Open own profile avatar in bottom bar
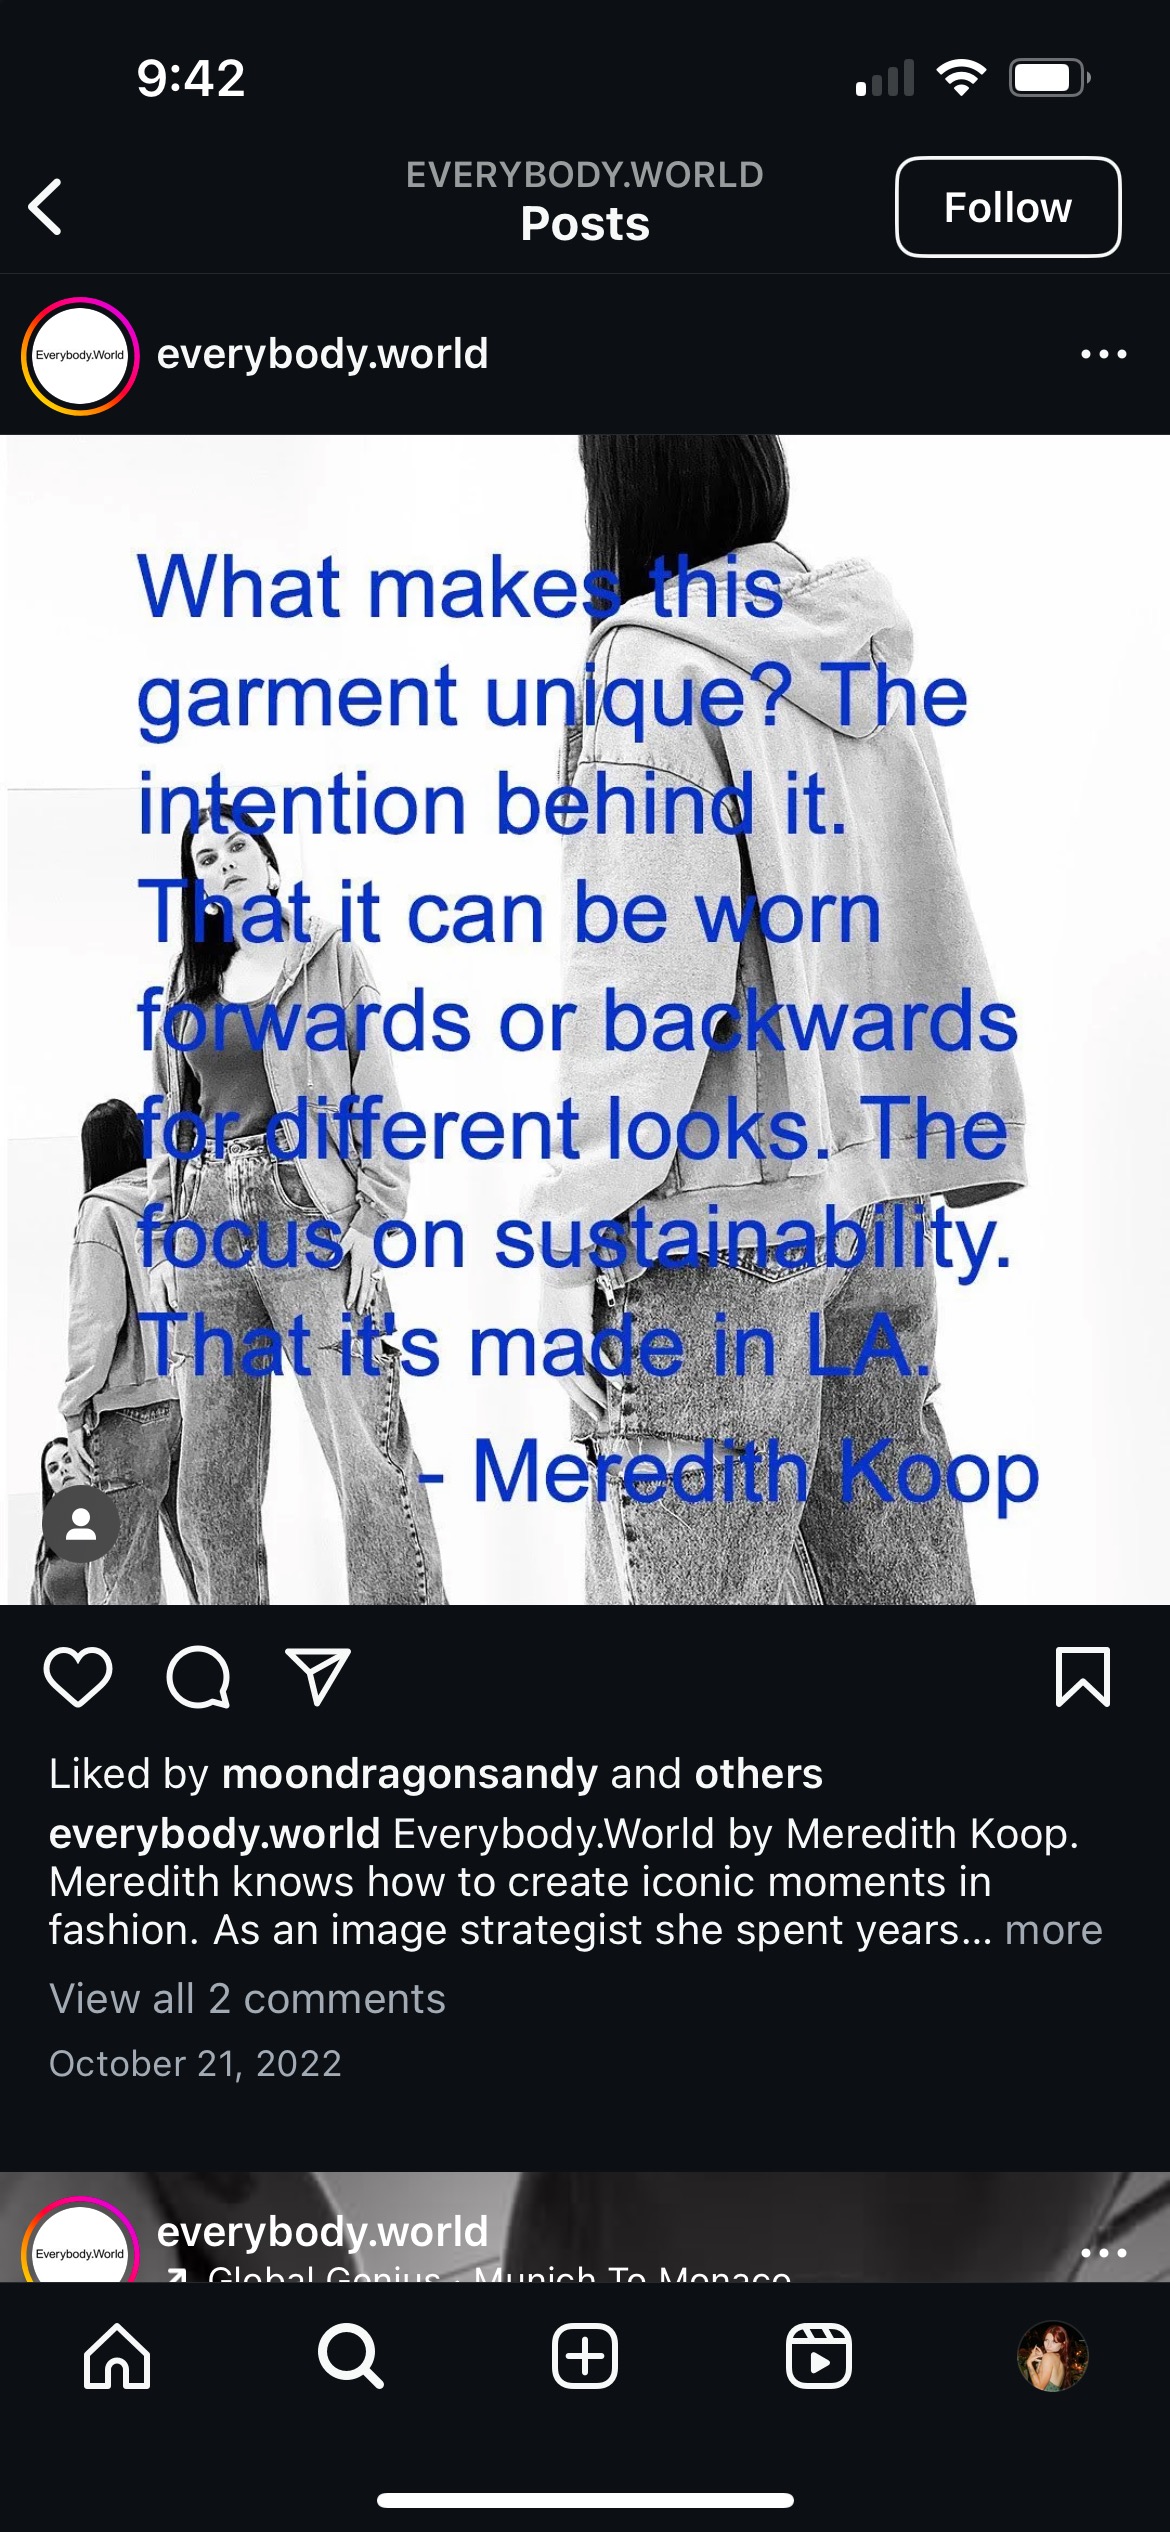 pyautogui.click(x=1052, y=2356)
